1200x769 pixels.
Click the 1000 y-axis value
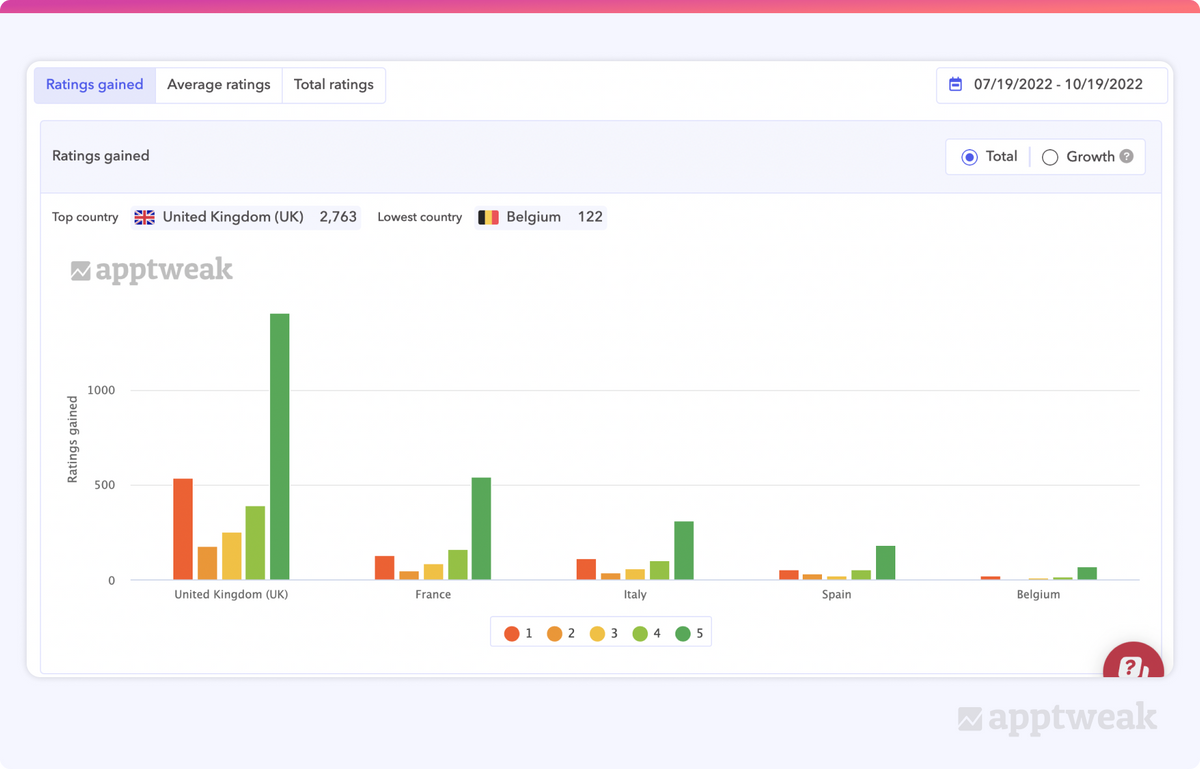102,390
